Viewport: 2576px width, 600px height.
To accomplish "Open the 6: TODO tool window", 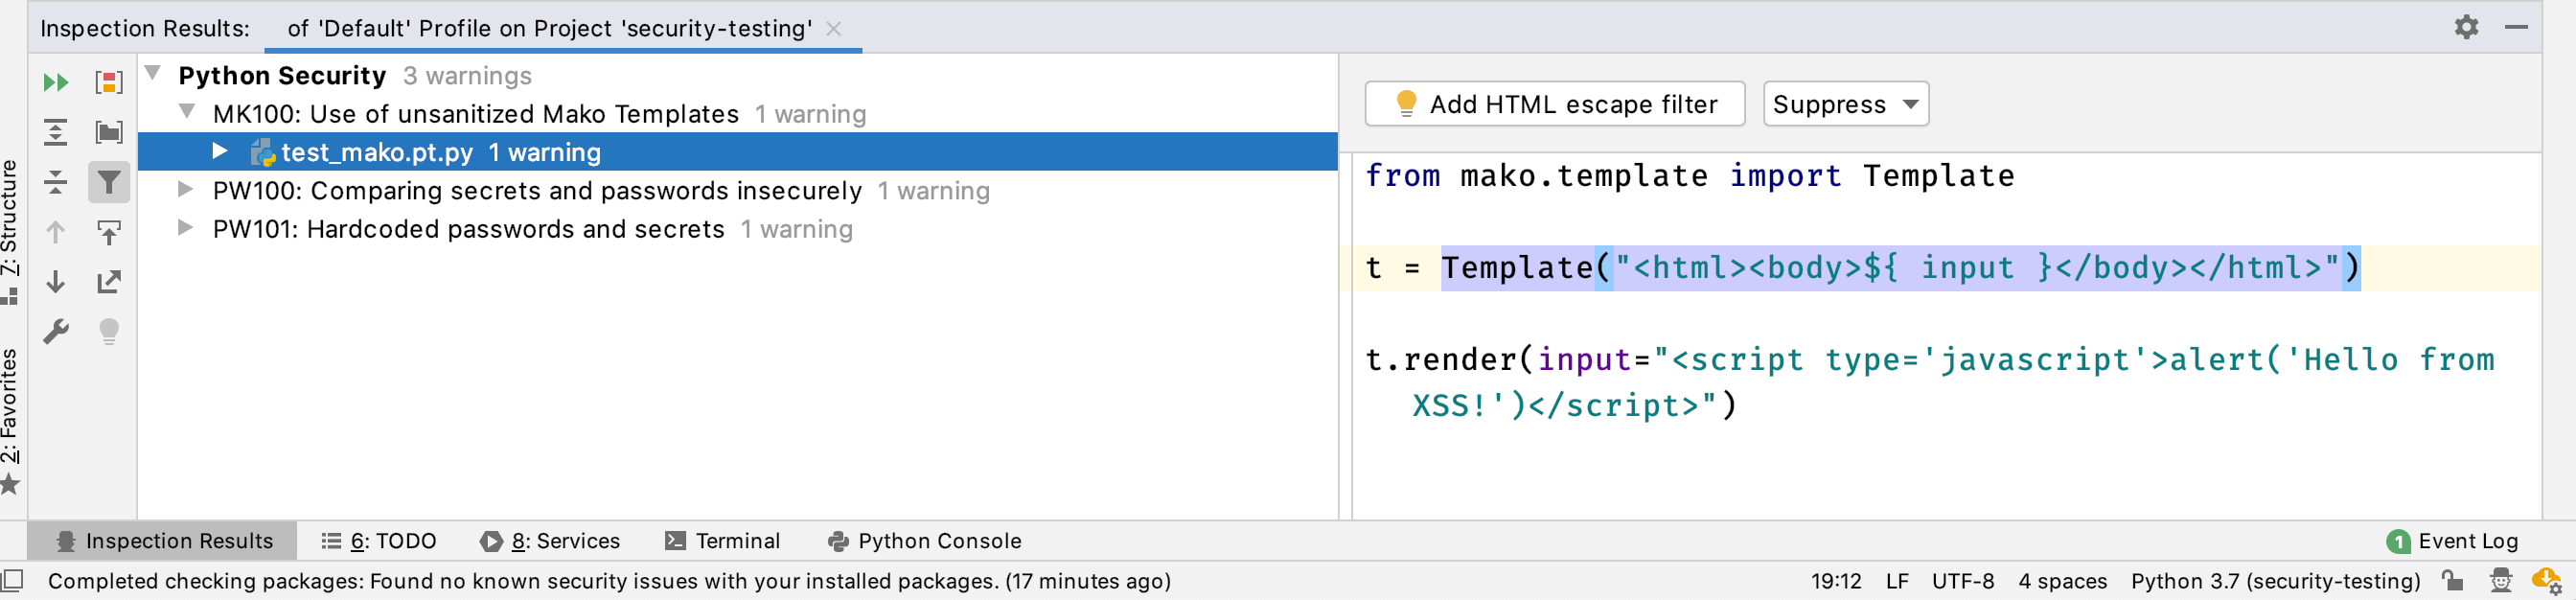I will pyautogui.click(x=379, y=541).
